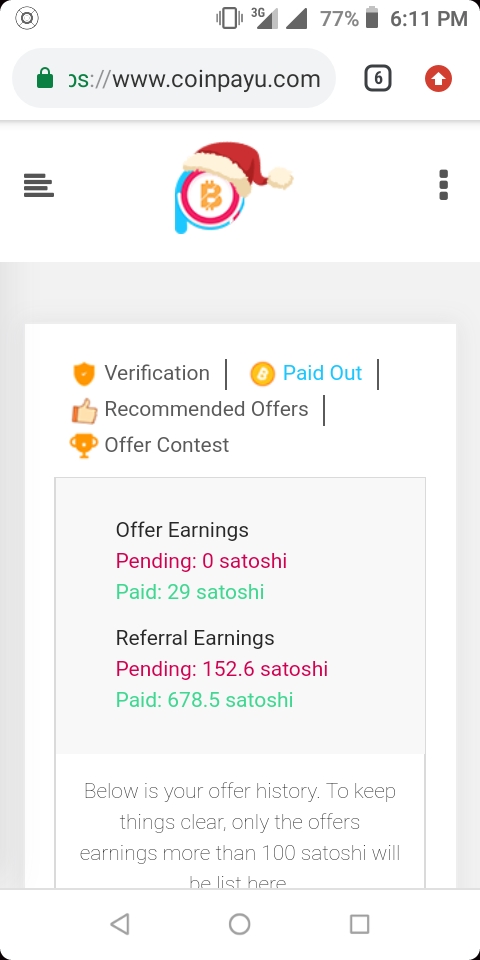The height and width of the screenshot is (960, 480).
Task: Tap the CoinPayU Santa hat logo
Action: click(x=233, y=187)
